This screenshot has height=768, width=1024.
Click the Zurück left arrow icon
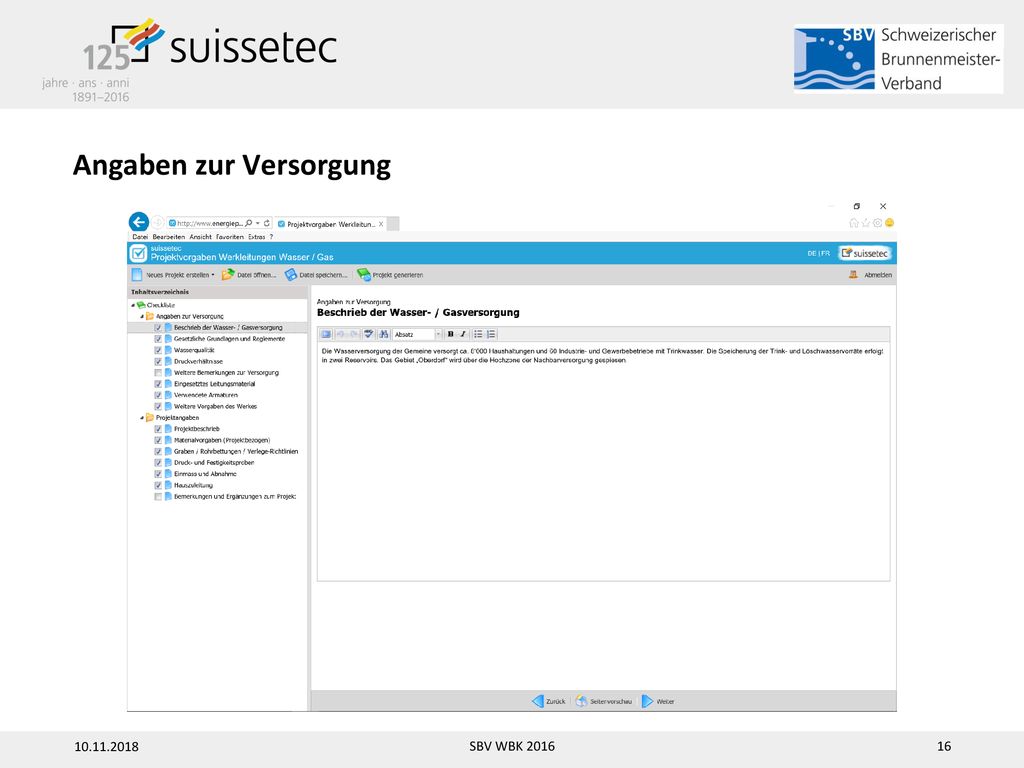point(537,701)
